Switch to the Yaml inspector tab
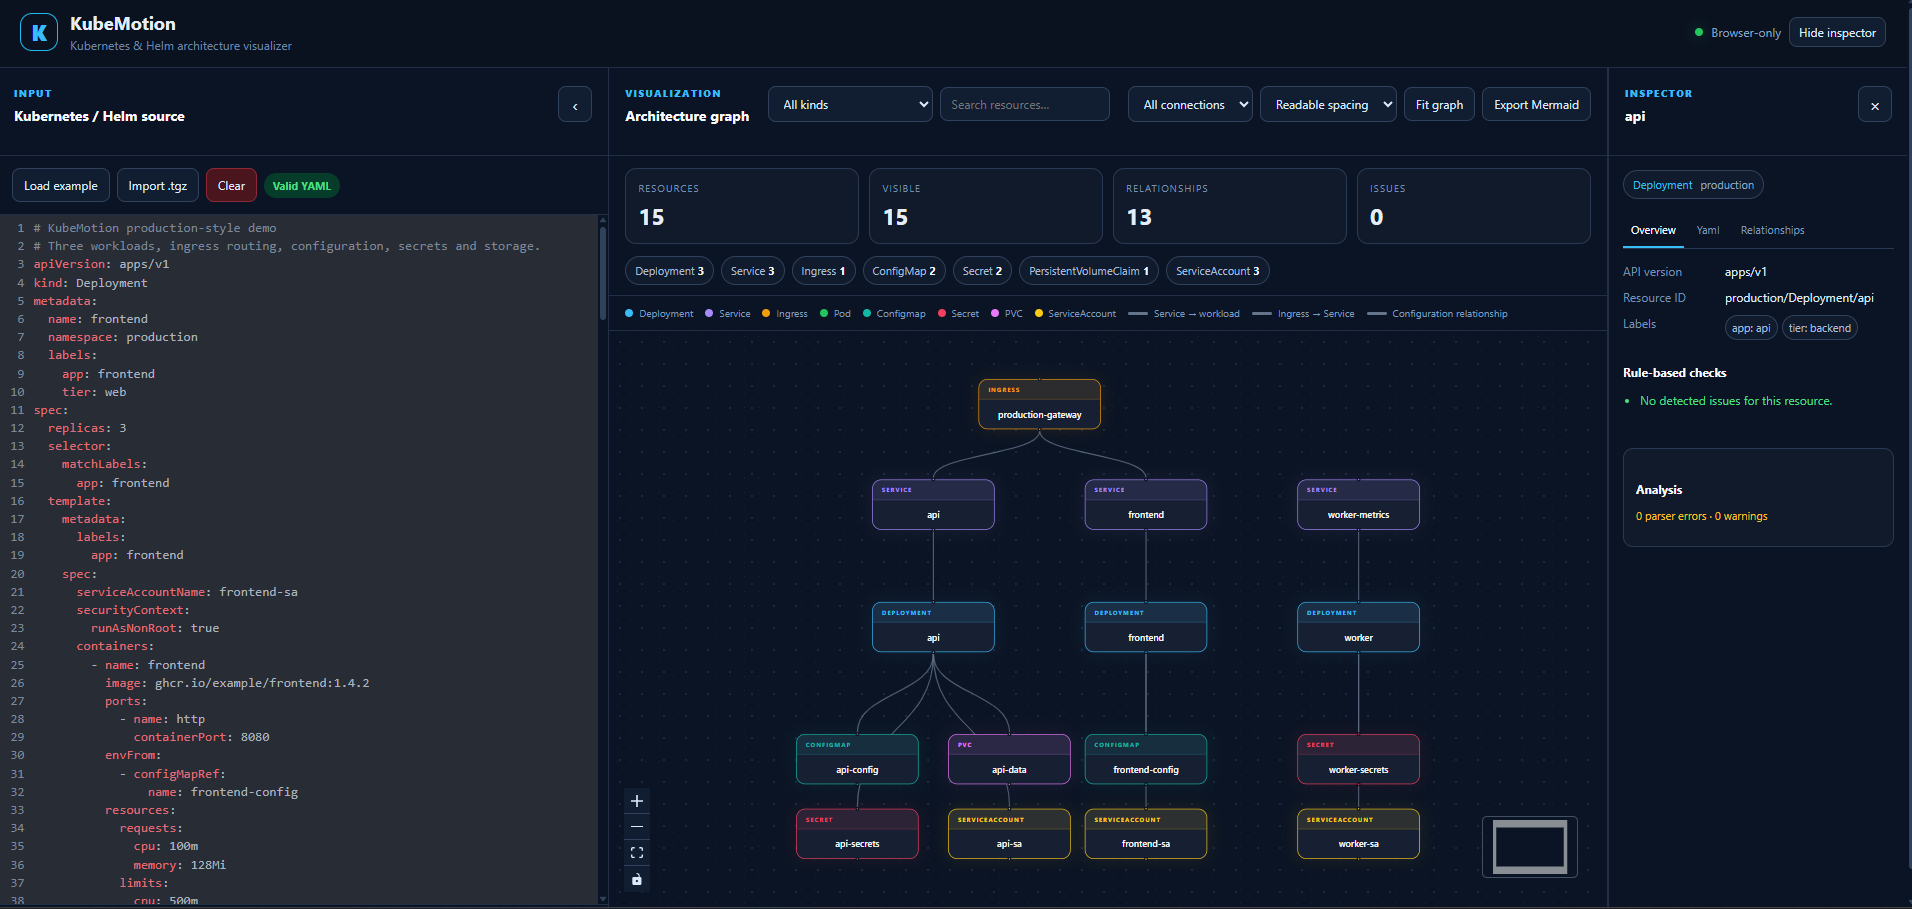Image resolution: width=1912 pixels, height=909 pixels. pyautogui.click(x=1708, y=230)
